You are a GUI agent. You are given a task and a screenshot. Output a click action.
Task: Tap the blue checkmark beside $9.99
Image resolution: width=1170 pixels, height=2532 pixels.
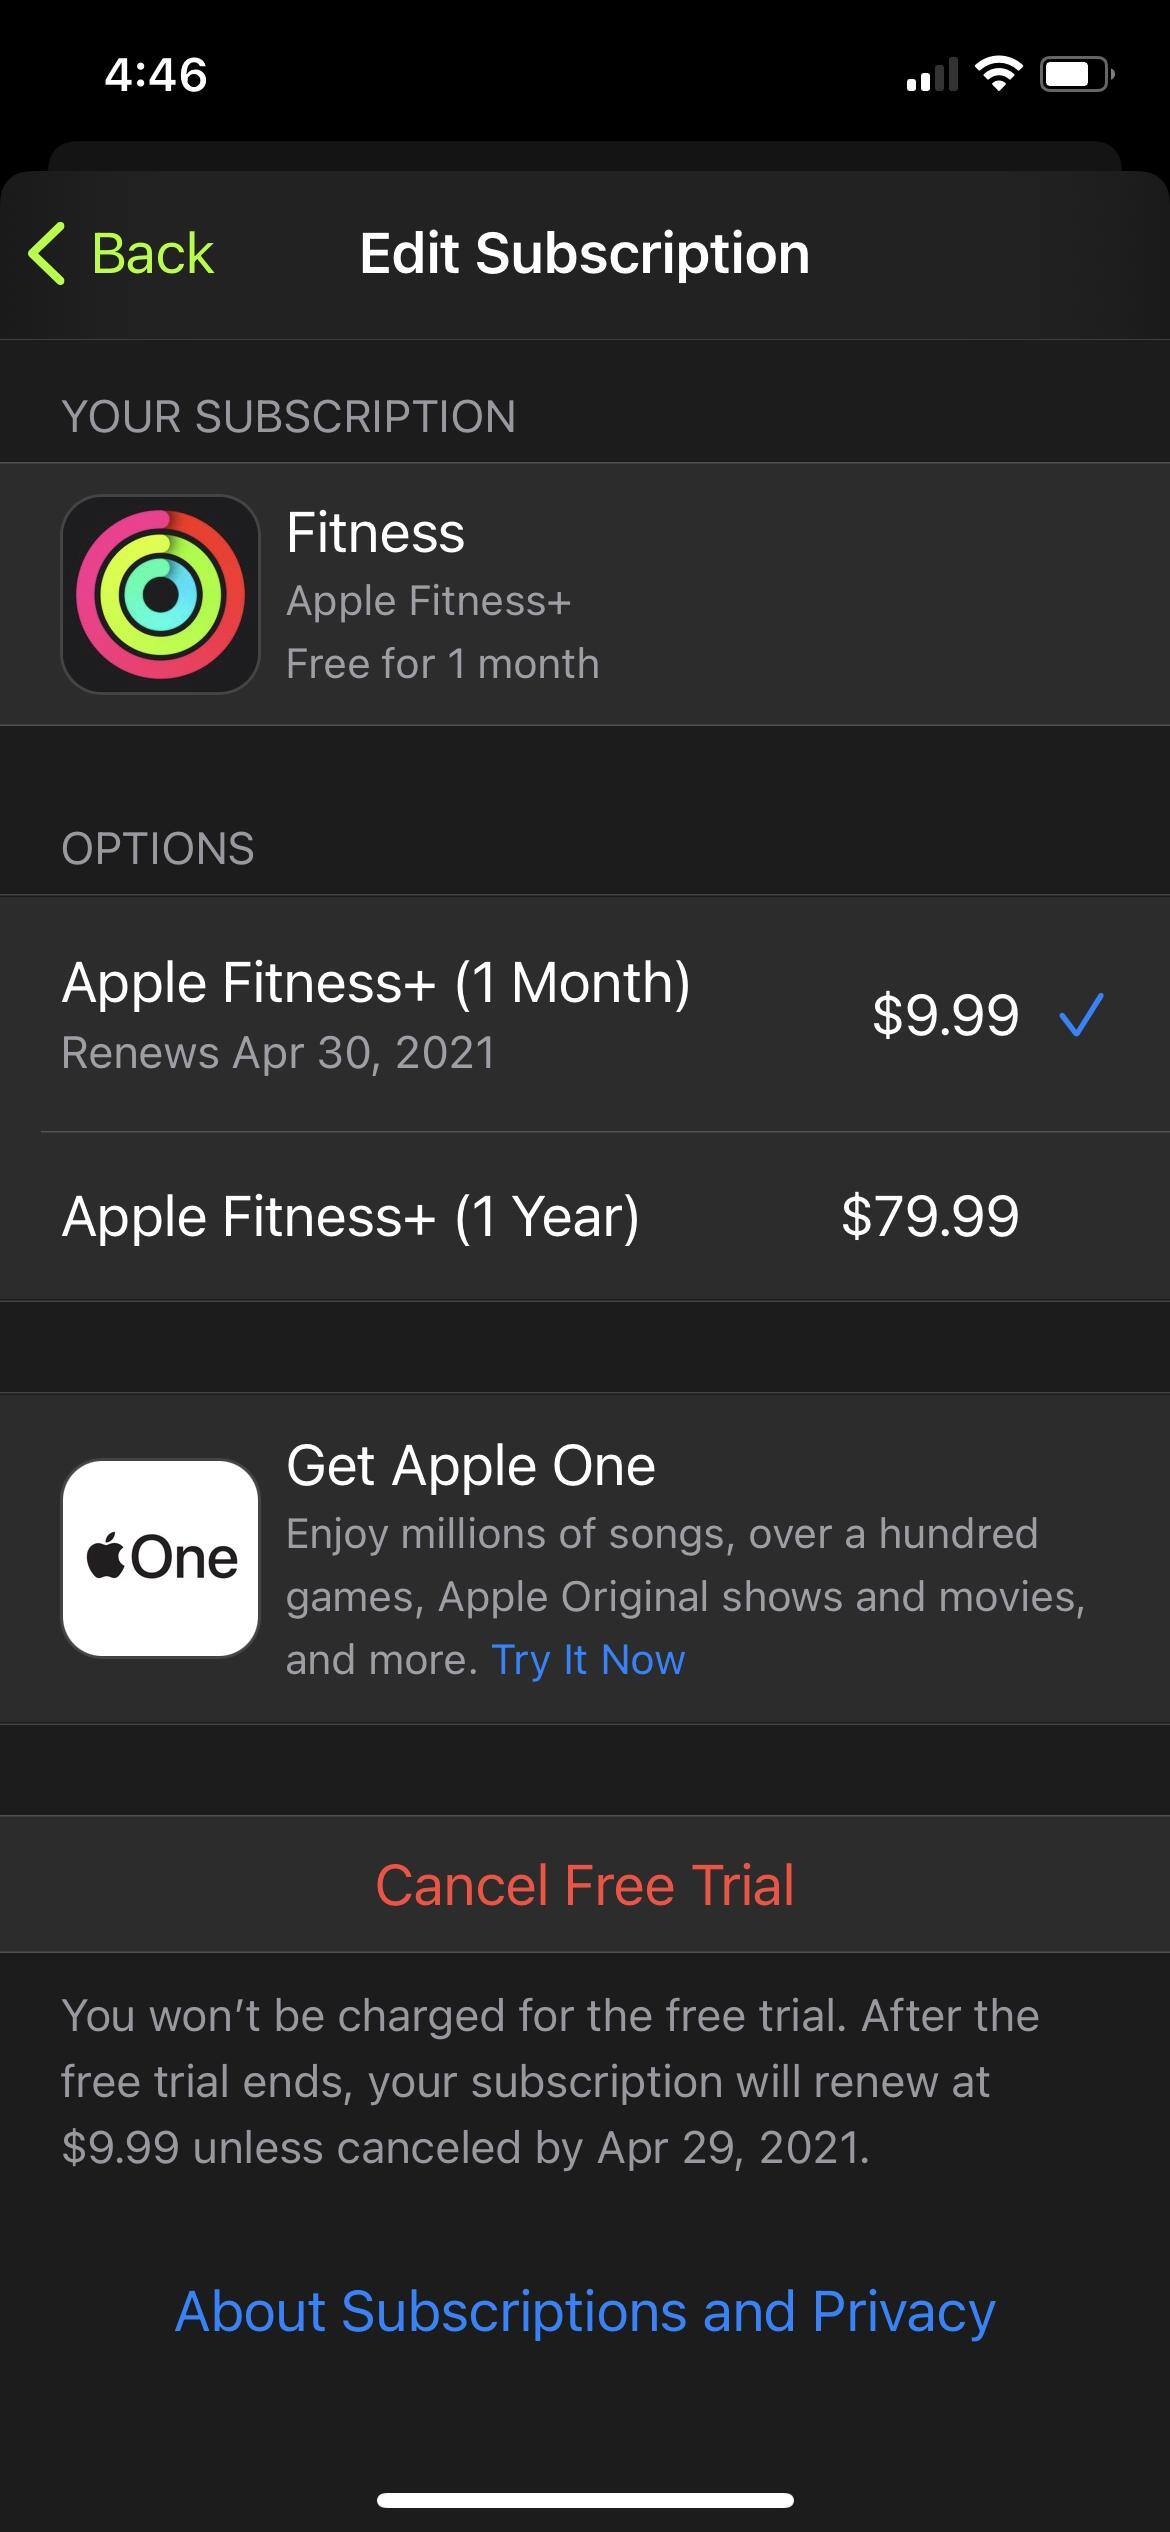coord(1081,1014)
